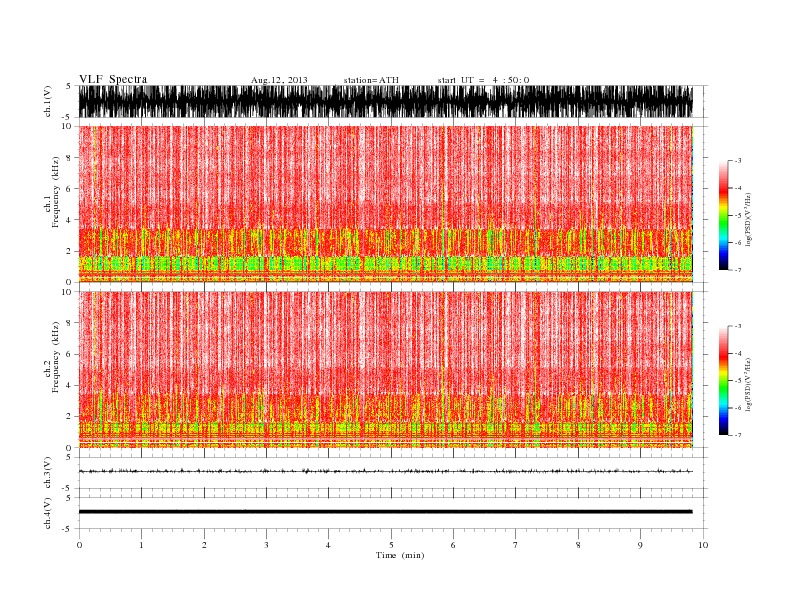792x612 pixels.
Task: Click the "7" minute time axis tick
Action: click(516, 545)
